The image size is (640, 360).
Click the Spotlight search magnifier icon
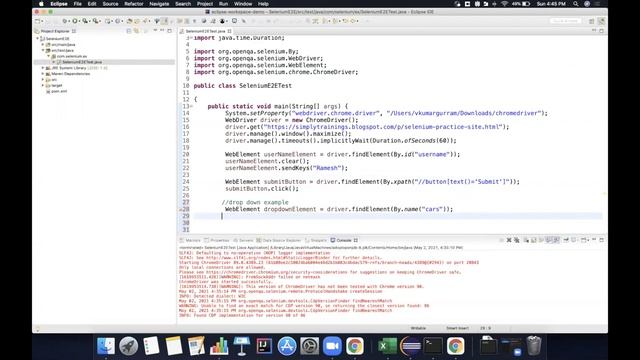coord(576,4)
